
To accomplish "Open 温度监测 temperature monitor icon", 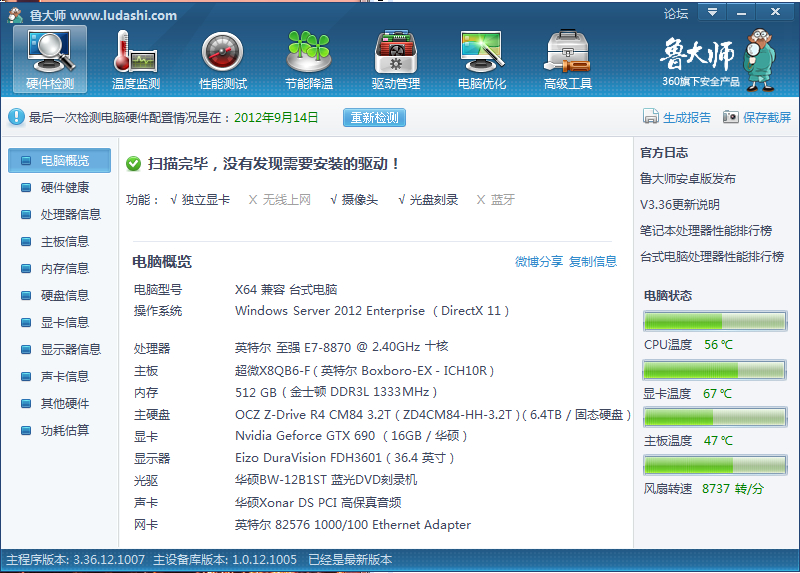I will tap(136, 59).
